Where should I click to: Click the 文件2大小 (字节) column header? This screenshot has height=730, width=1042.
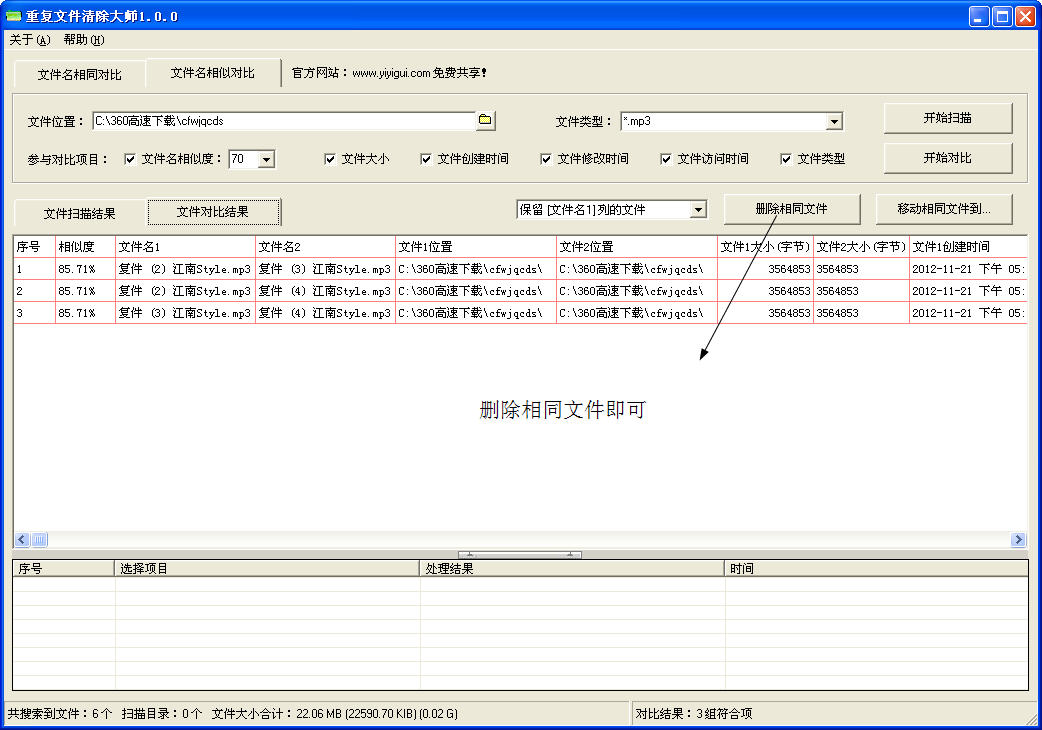(x=861, y=246)
